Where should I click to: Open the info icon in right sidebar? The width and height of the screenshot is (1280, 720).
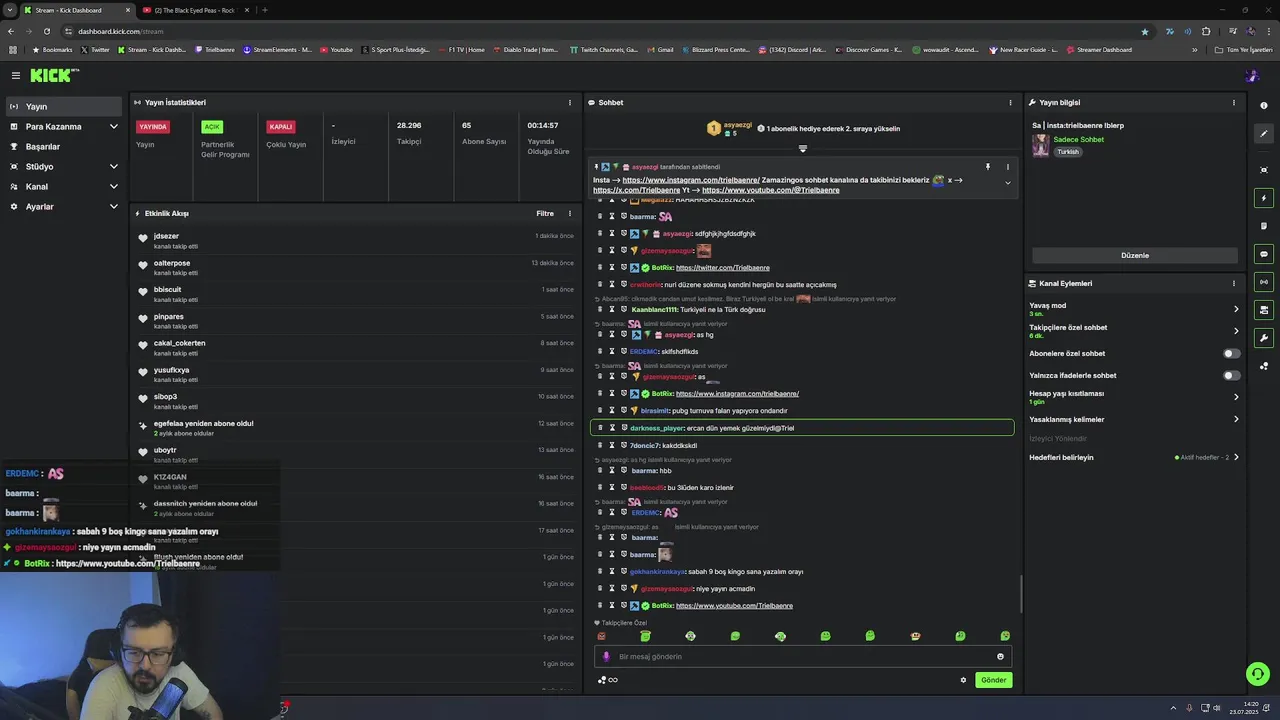click(x=1264, y=106)
